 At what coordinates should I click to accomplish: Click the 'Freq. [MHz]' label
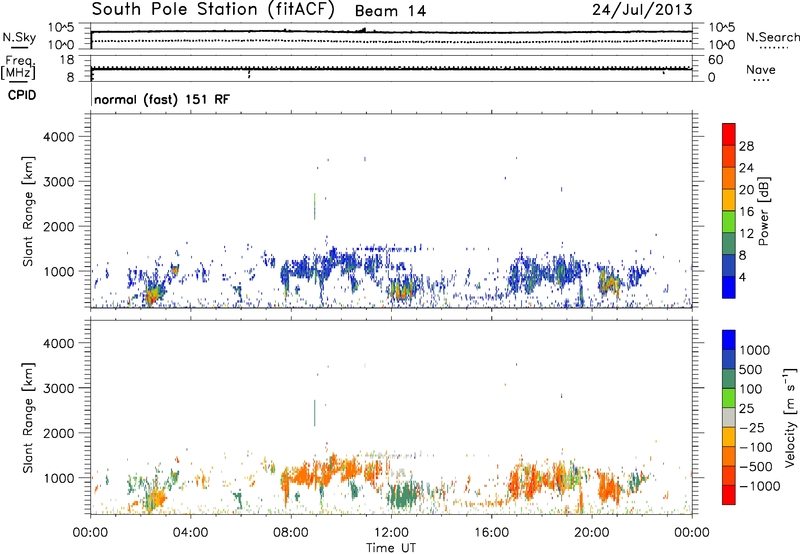point(18,67)
